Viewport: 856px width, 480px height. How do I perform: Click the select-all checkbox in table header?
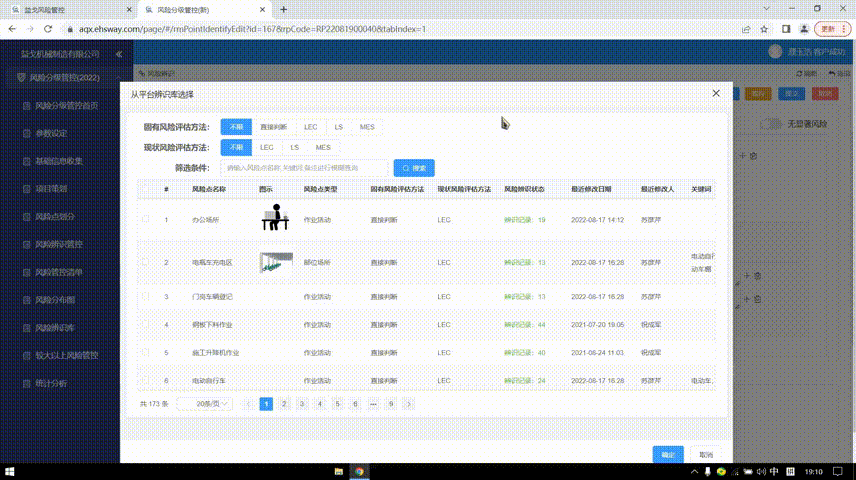pyautogui.click(x=145, y=188)
